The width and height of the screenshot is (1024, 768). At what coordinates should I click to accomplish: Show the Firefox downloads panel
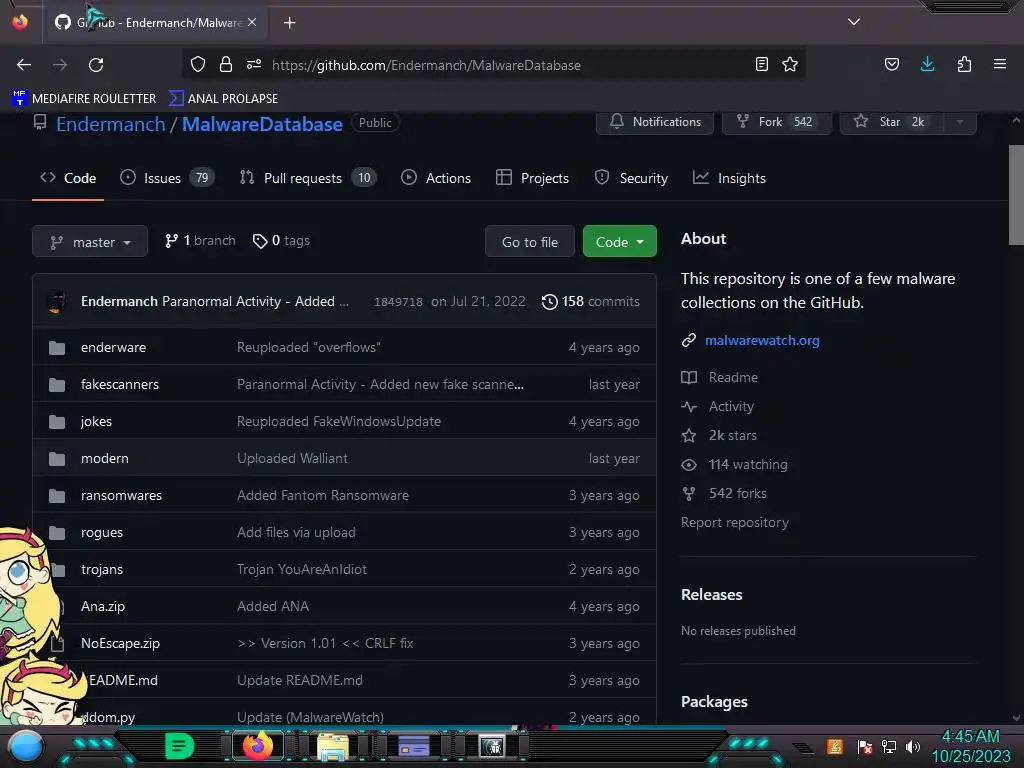927,64
